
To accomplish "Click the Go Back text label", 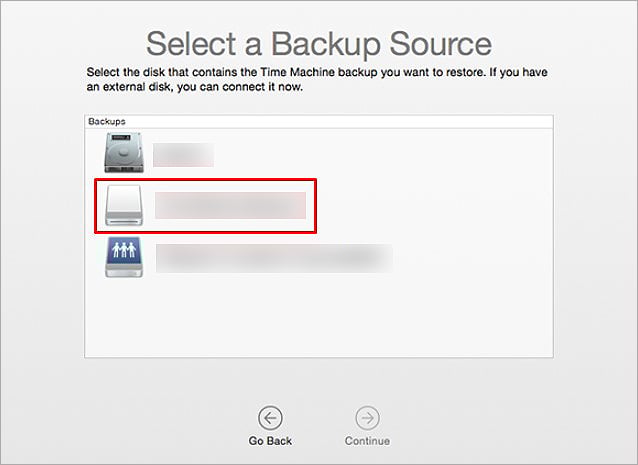I will click(270, 441).
